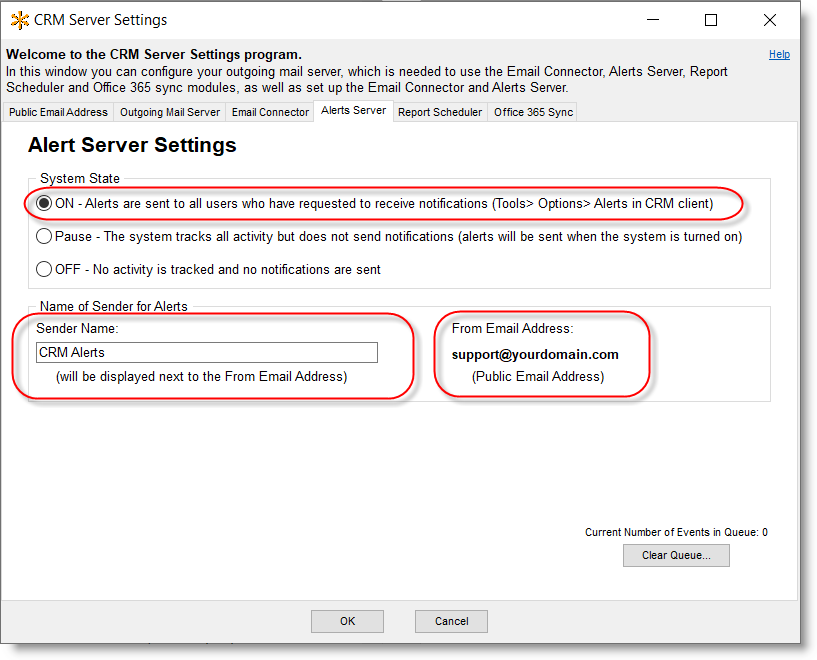
Task: Switch to the Office 365 Sync tab
Action: pyautogui.click(x=532, y=112)
